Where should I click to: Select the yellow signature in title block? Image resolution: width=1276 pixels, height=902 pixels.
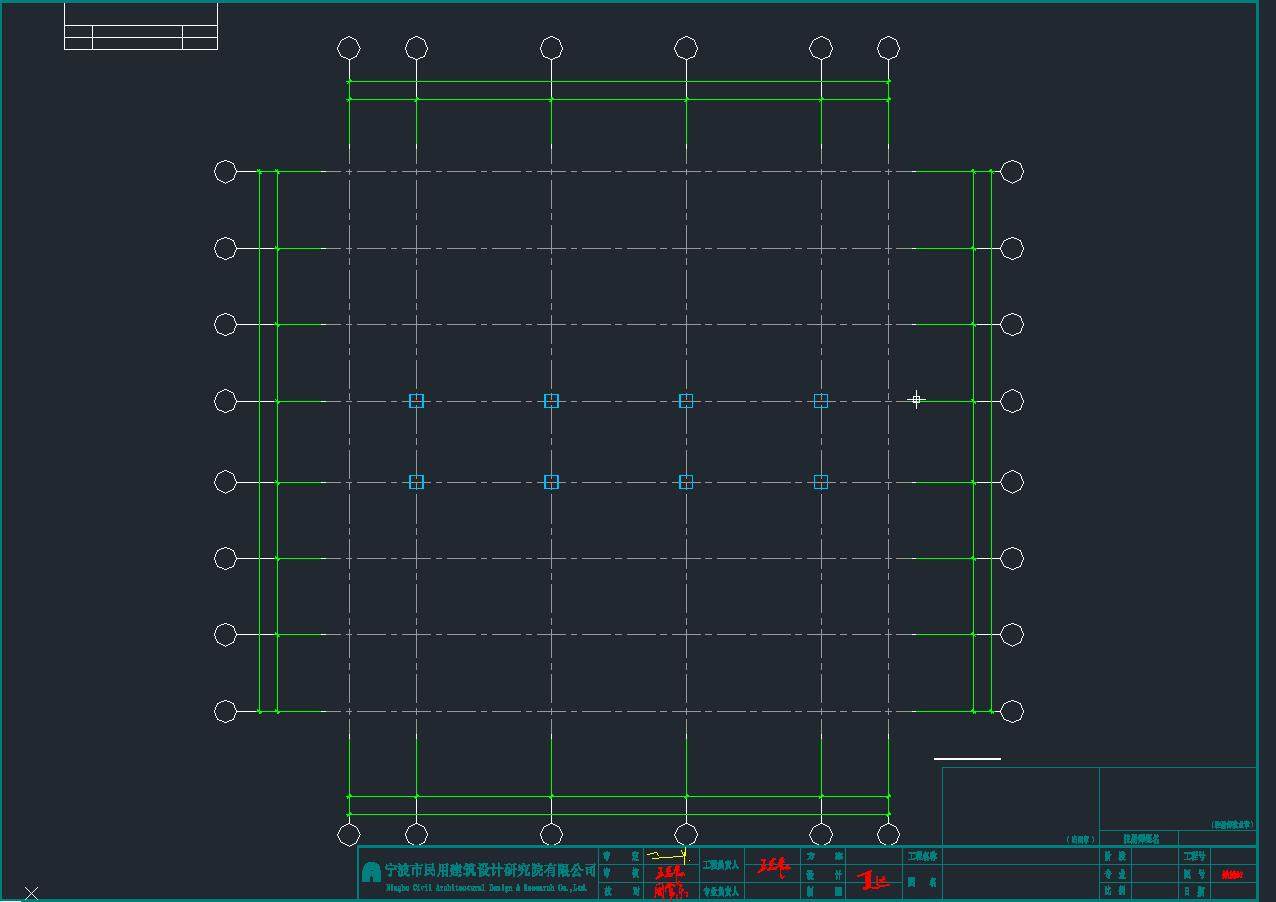(x=668, y=856)
